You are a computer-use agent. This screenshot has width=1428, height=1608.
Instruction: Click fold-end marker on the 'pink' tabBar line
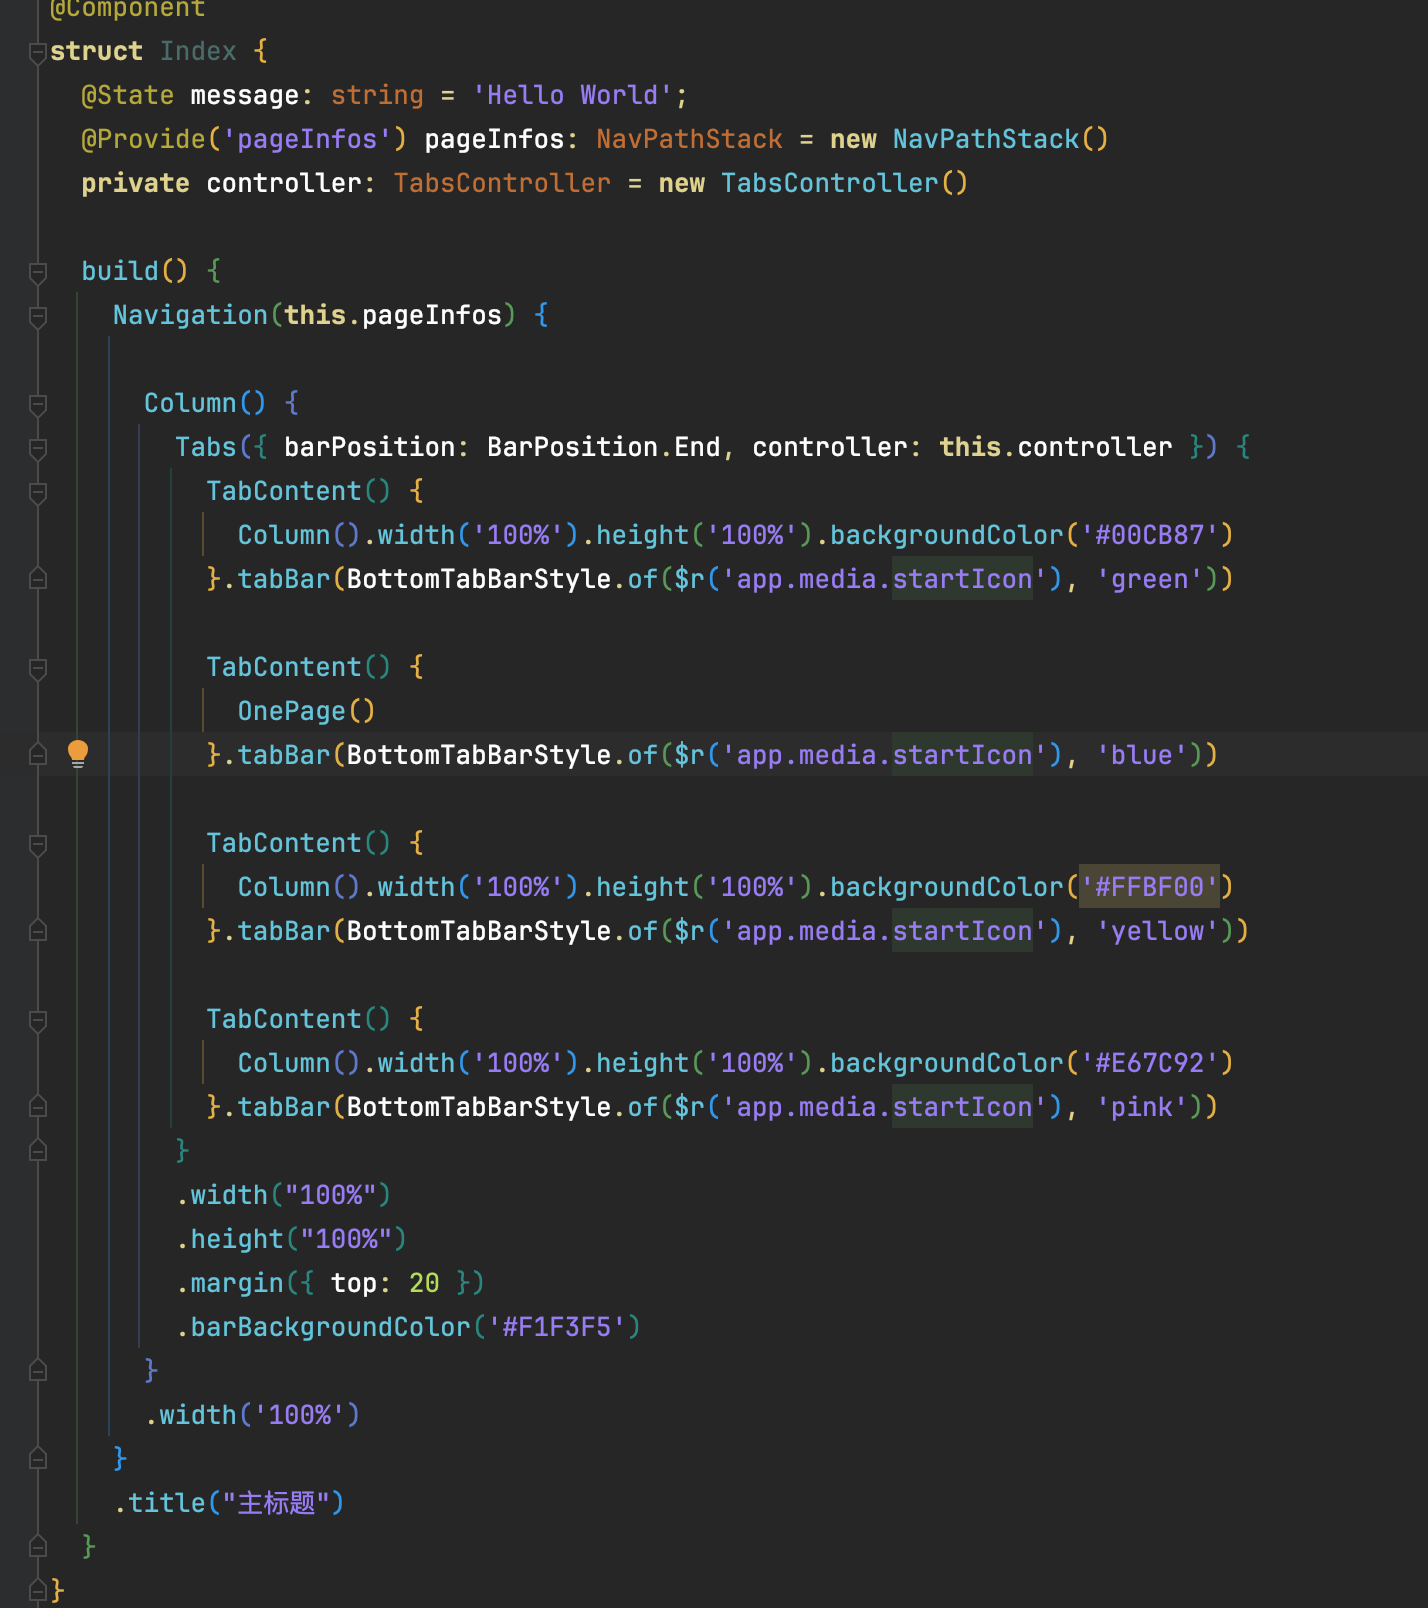click(38, 1107)
